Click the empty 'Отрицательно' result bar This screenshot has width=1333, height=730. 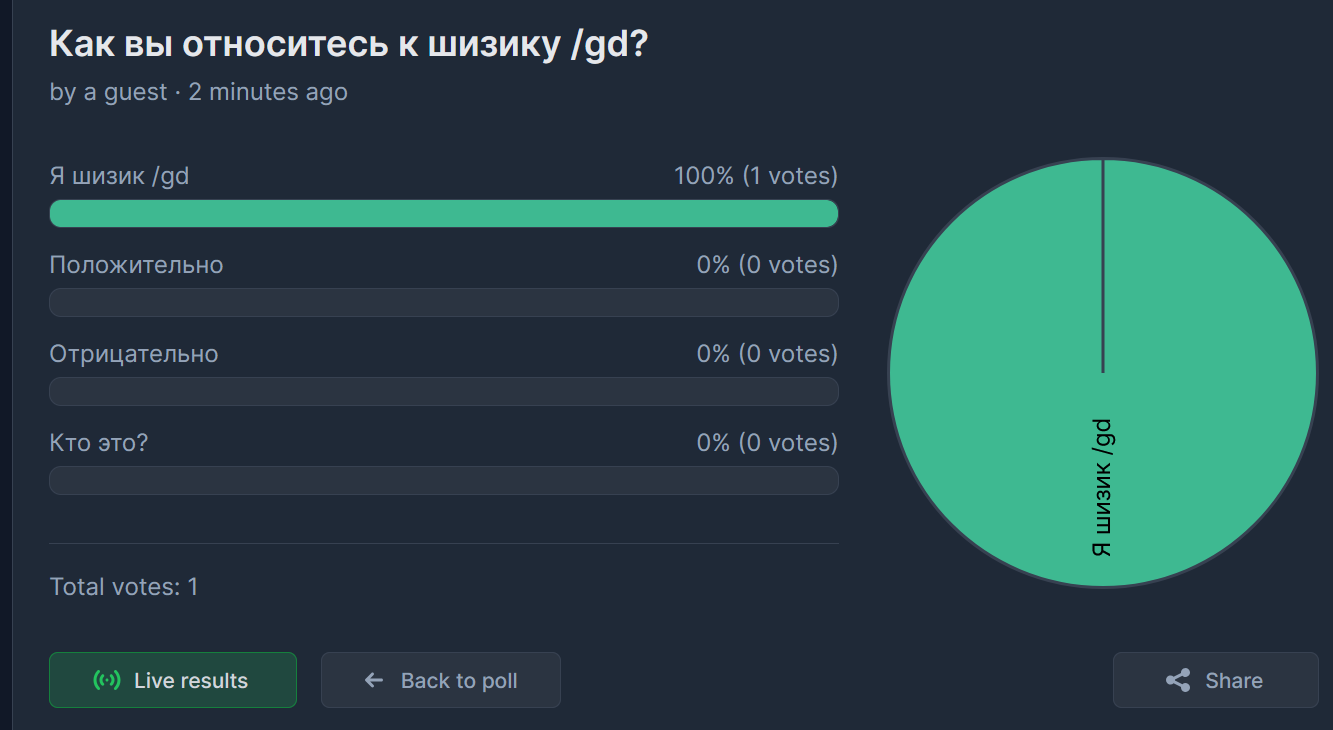click(443, 392)
